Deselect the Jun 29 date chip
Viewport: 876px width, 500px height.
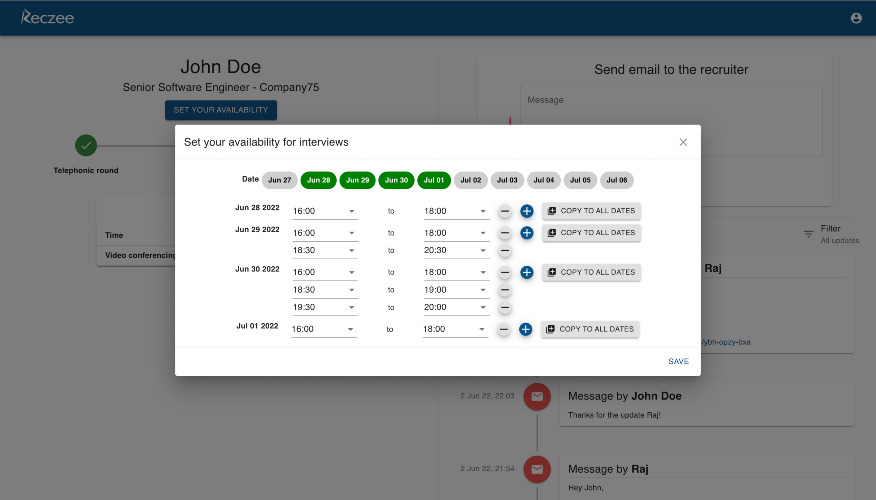click(358, 180)
